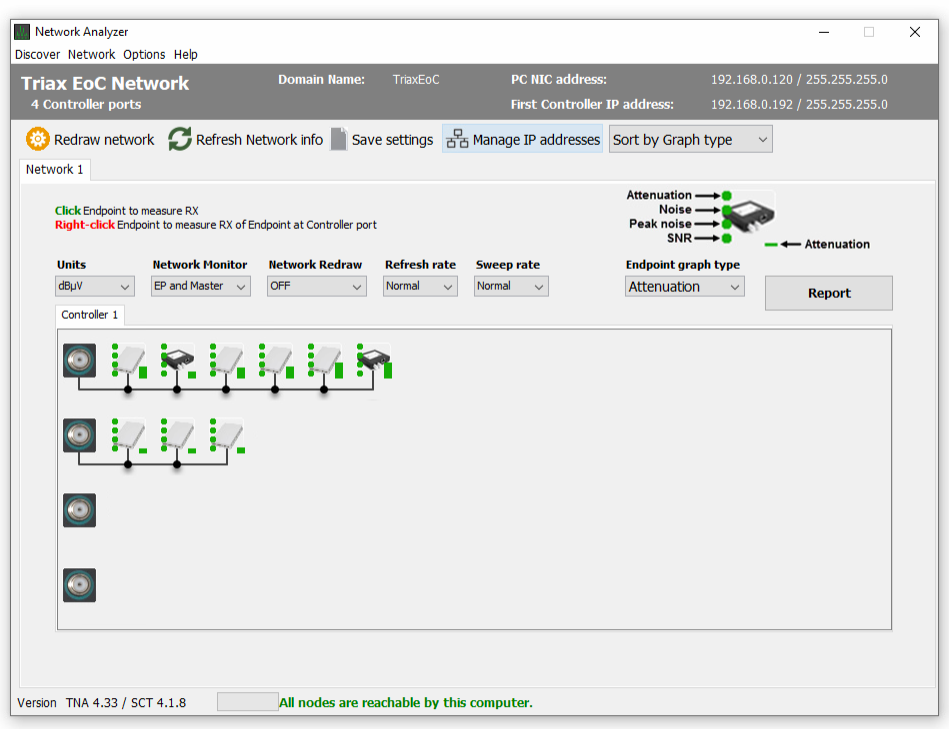Click the TriaxEoC domain name value

click(x=416, y=80)
